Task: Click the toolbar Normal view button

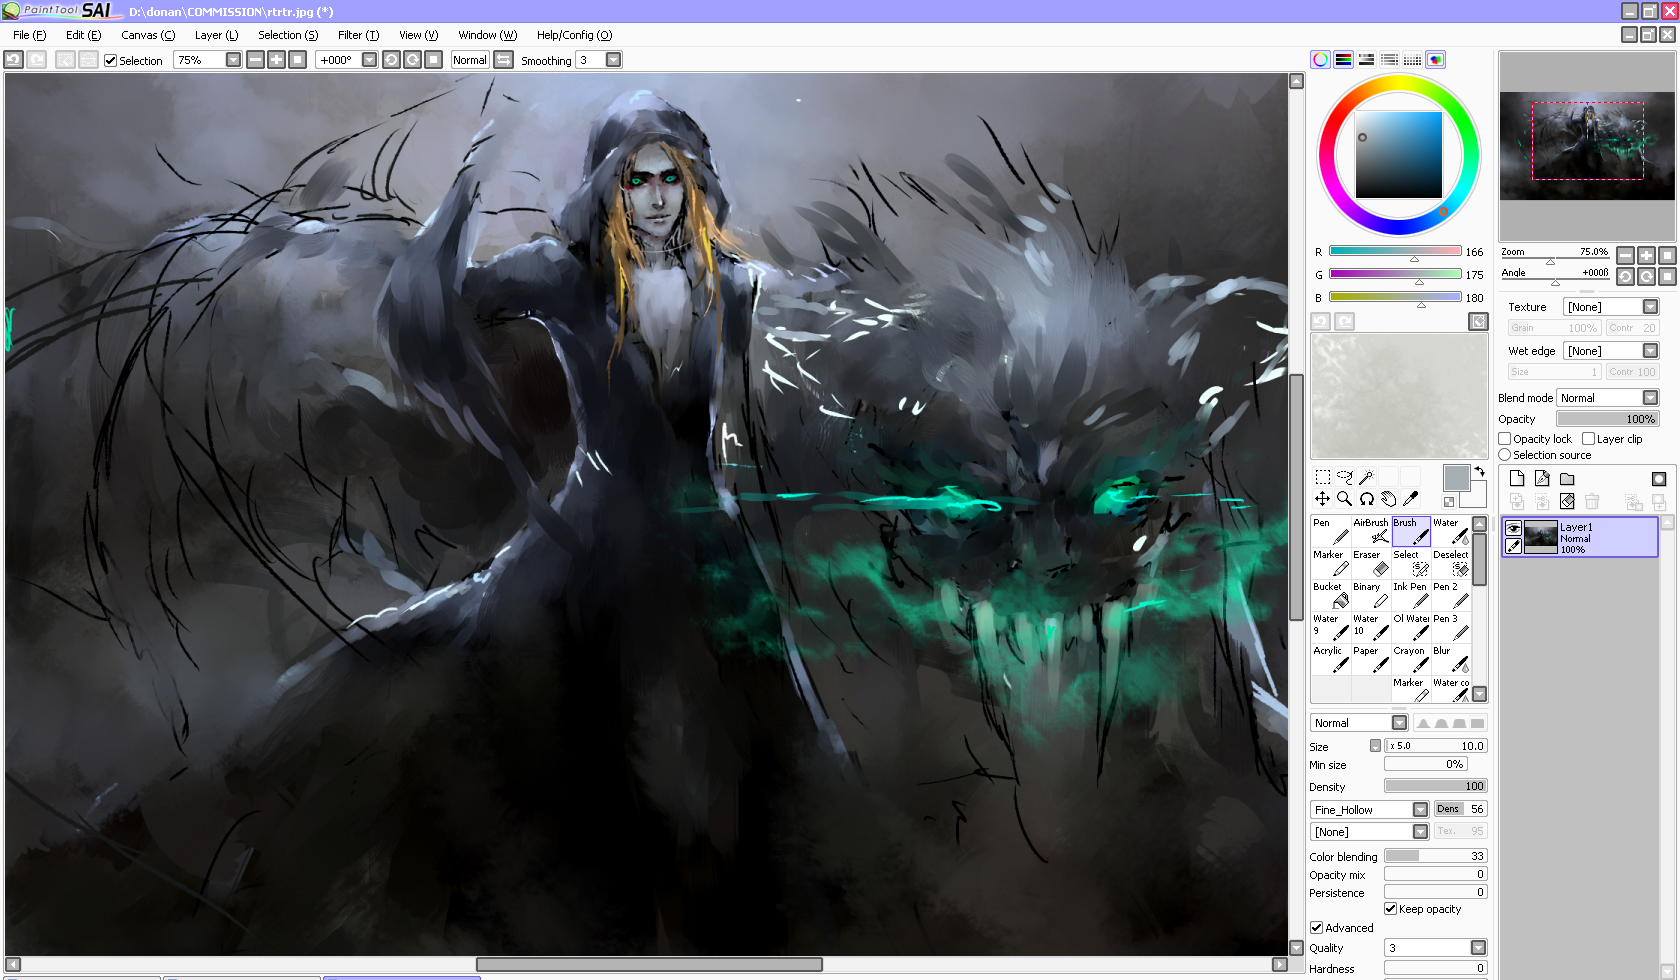Action: point(470,60)
